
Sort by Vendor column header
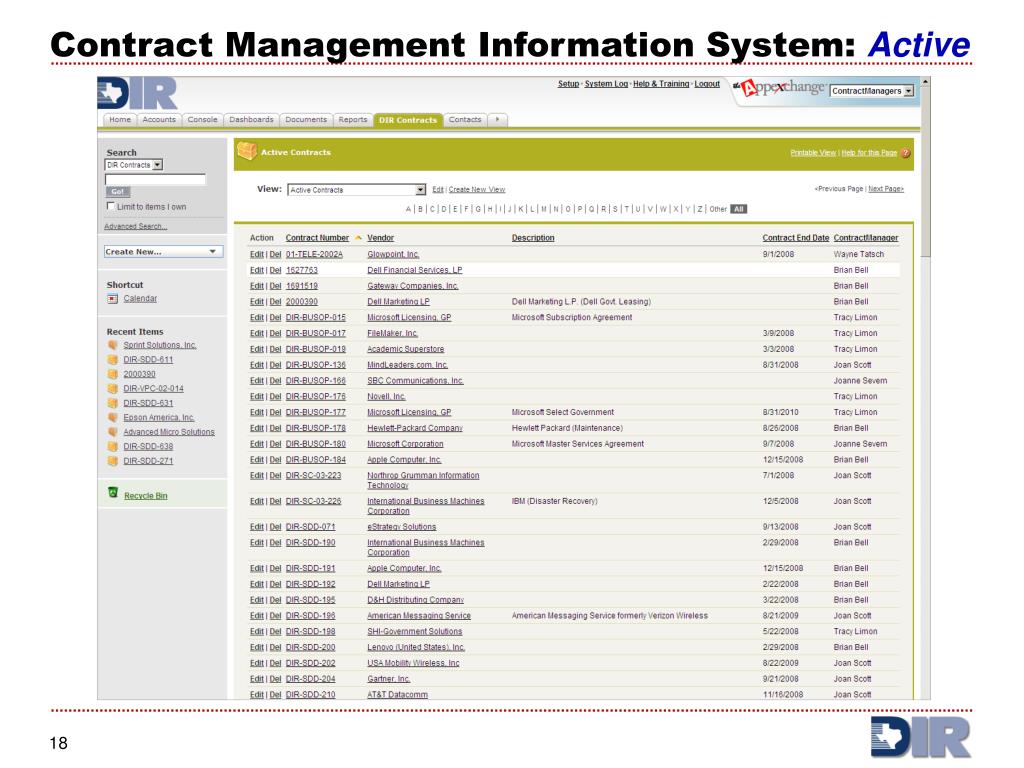point(380,238)
